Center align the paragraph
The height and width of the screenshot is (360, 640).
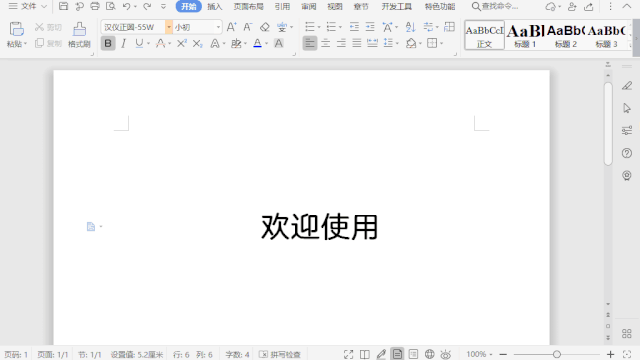click(x=325, y=43)
